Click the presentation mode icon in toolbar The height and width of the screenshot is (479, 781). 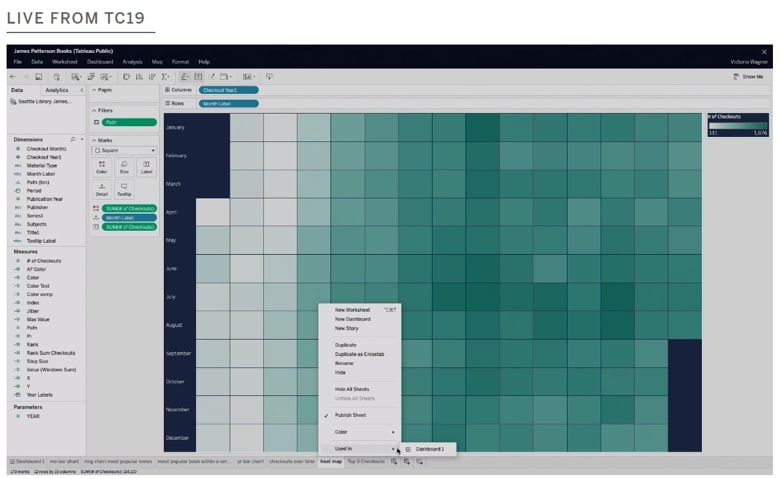click(269, 77)
